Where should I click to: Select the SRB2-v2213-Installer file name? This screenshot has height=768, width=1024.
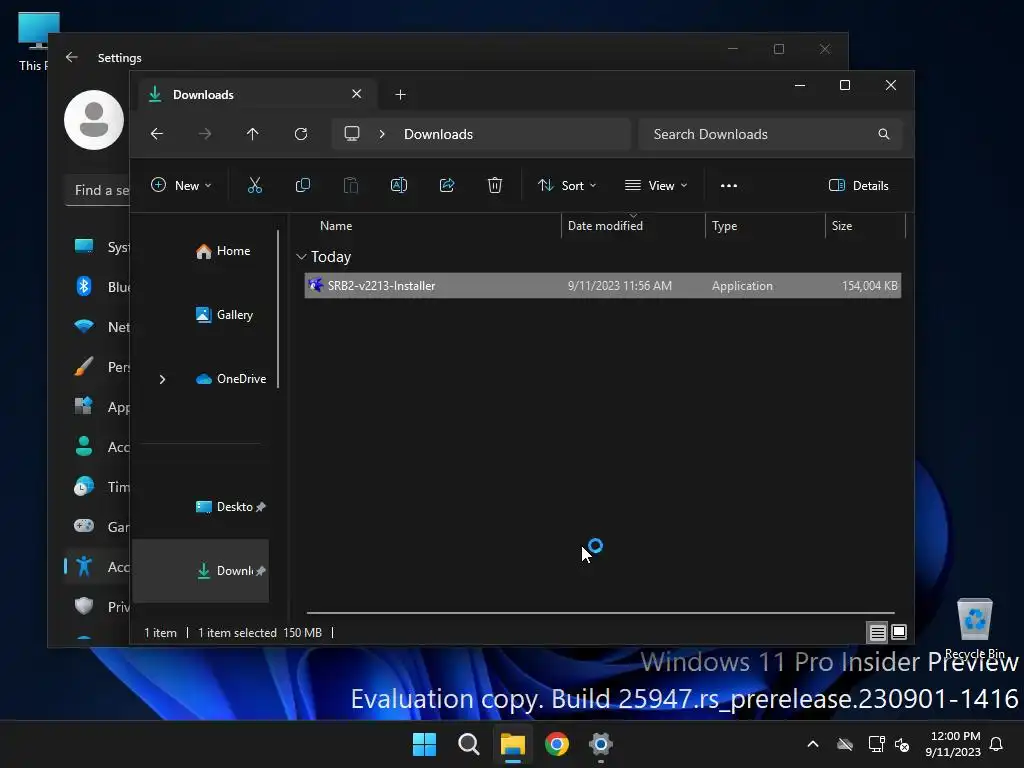(x=381, y=285)
